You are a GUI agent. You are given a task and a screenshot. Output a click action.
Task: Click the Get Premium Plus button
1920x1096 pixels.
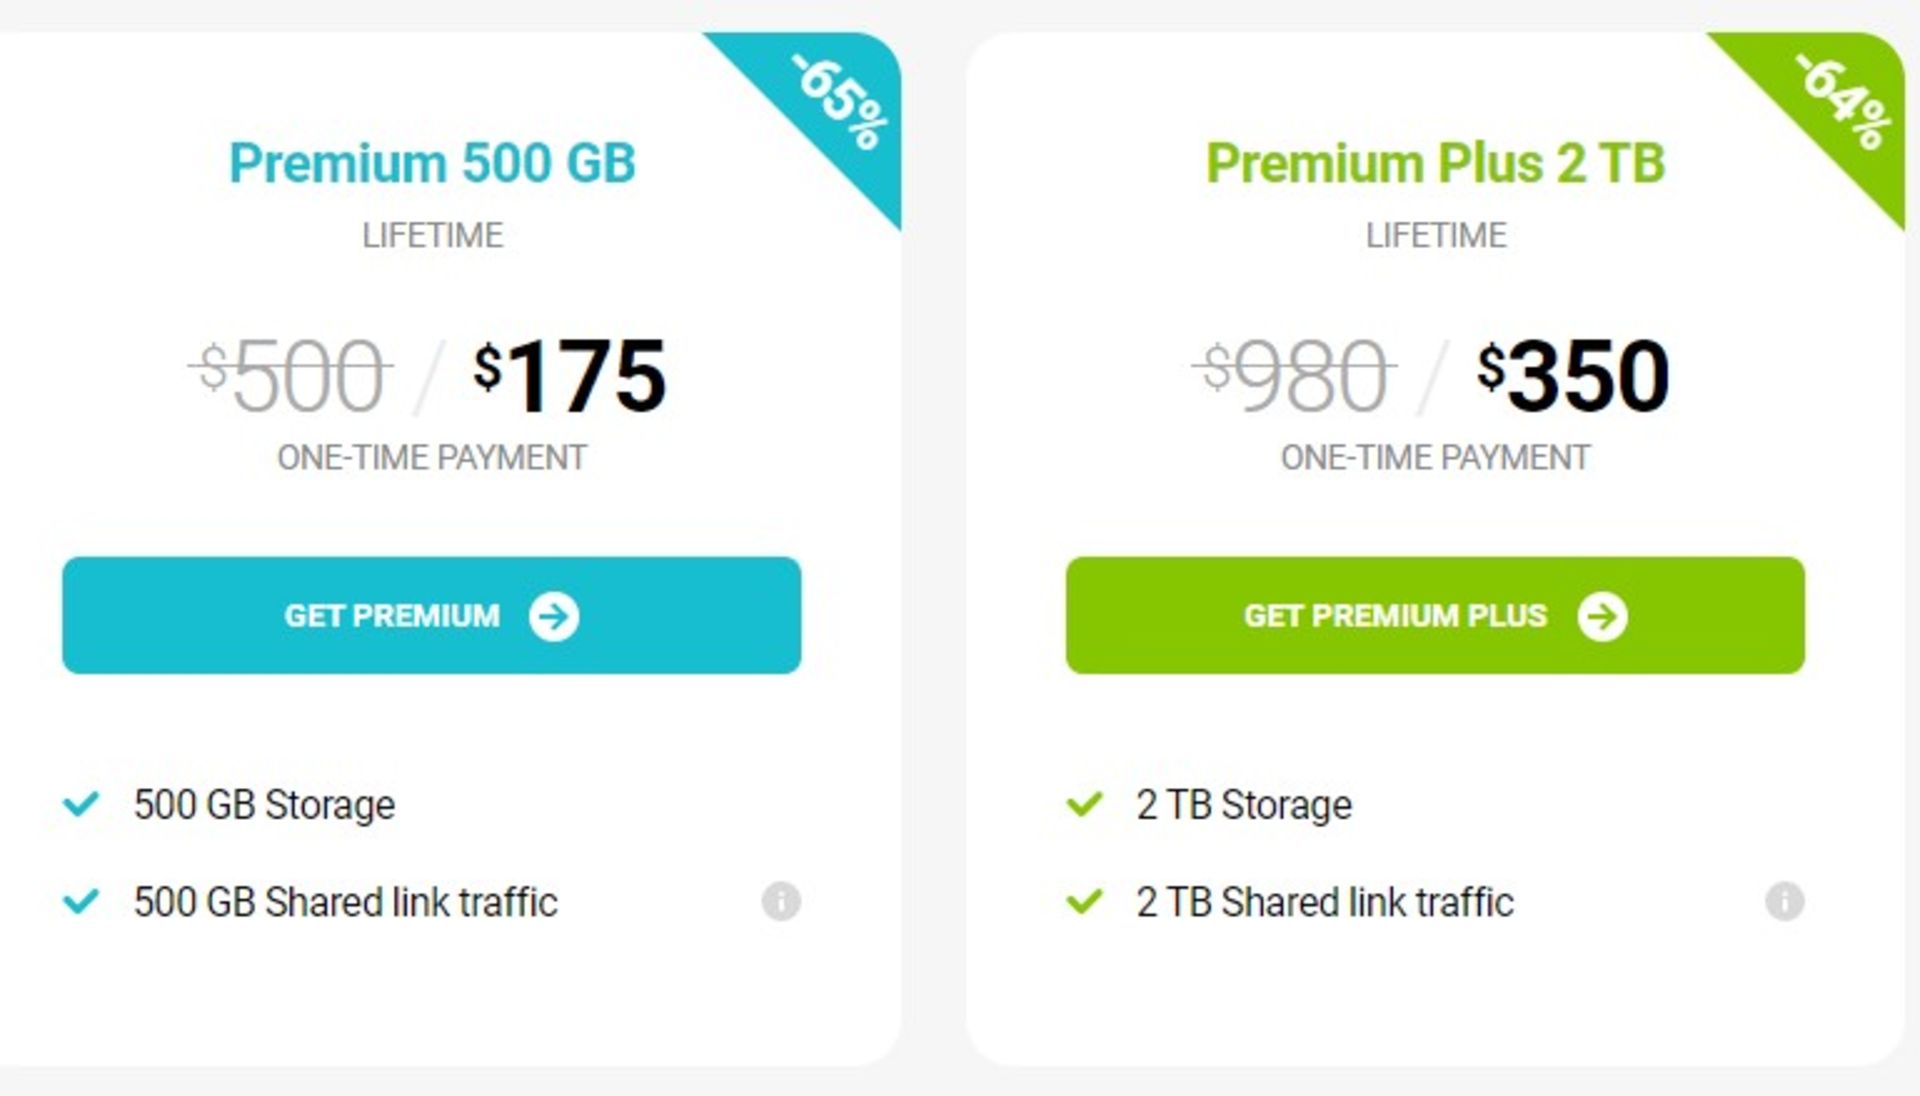pyautogui.click(x=1435, y=615)
